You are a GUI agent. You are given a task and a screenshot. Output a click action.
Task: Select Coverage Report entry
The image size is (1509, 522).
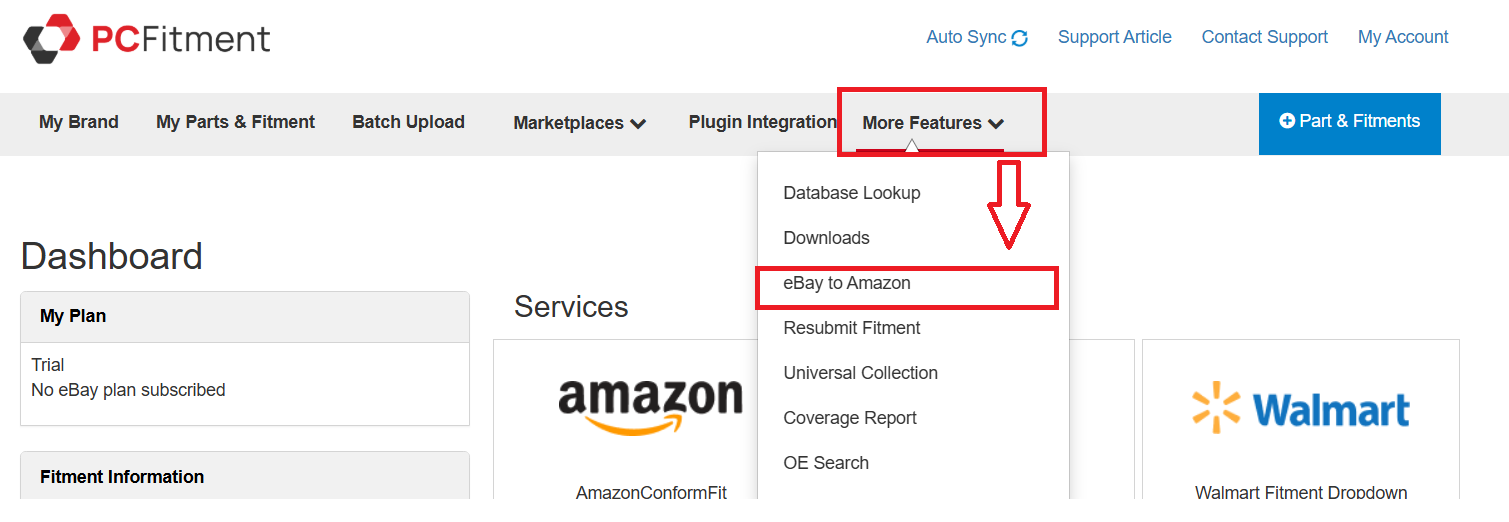(x=850, y=418)
